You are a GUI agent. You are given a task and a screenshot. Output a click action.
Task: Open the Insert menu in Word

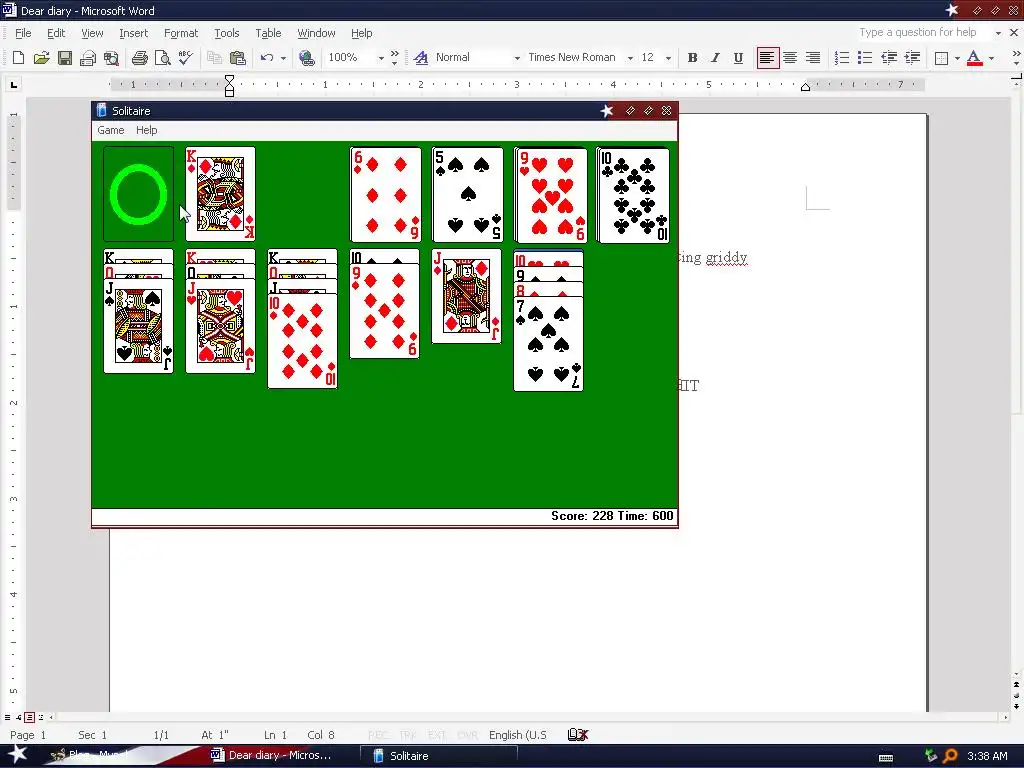coord(133,33)
